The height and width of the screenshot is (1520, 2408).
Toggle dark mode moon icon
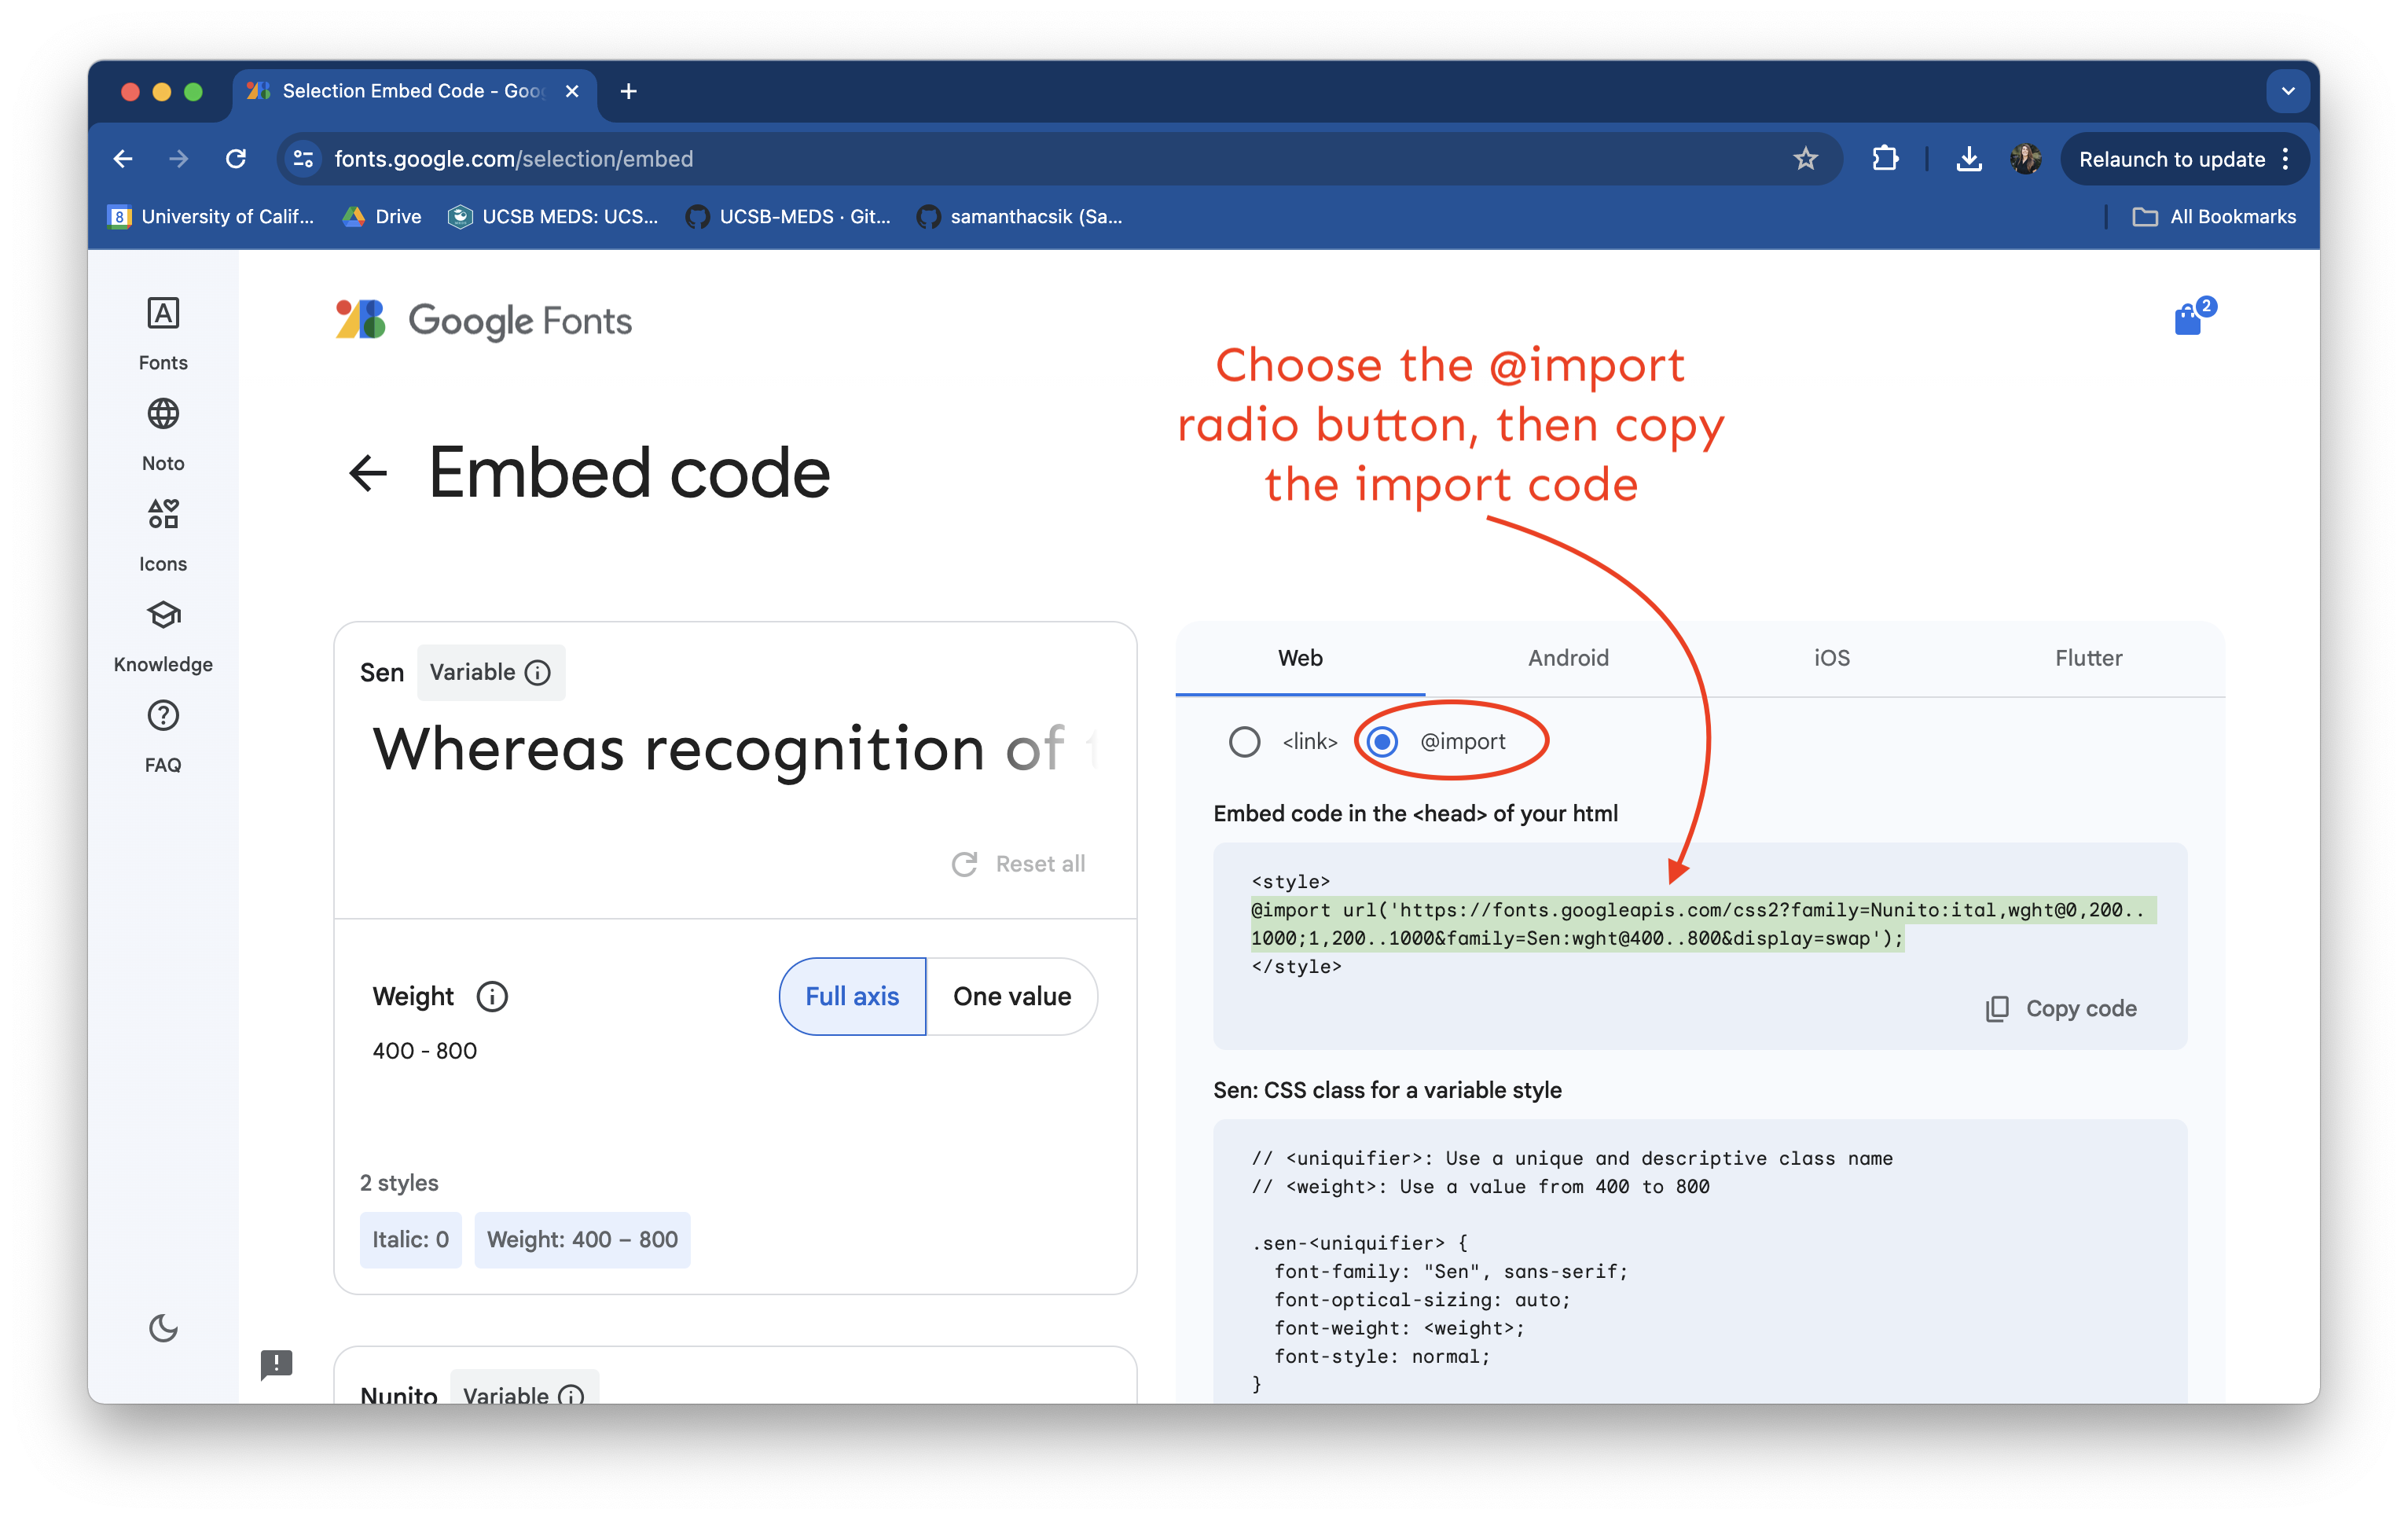[163, 1328]
